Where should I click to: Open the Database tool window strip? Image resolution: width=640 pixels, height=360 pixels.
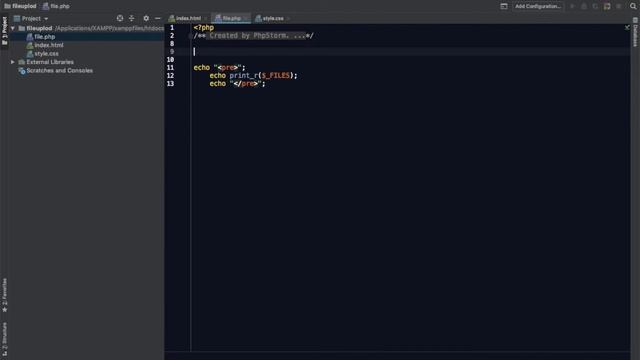635,33
